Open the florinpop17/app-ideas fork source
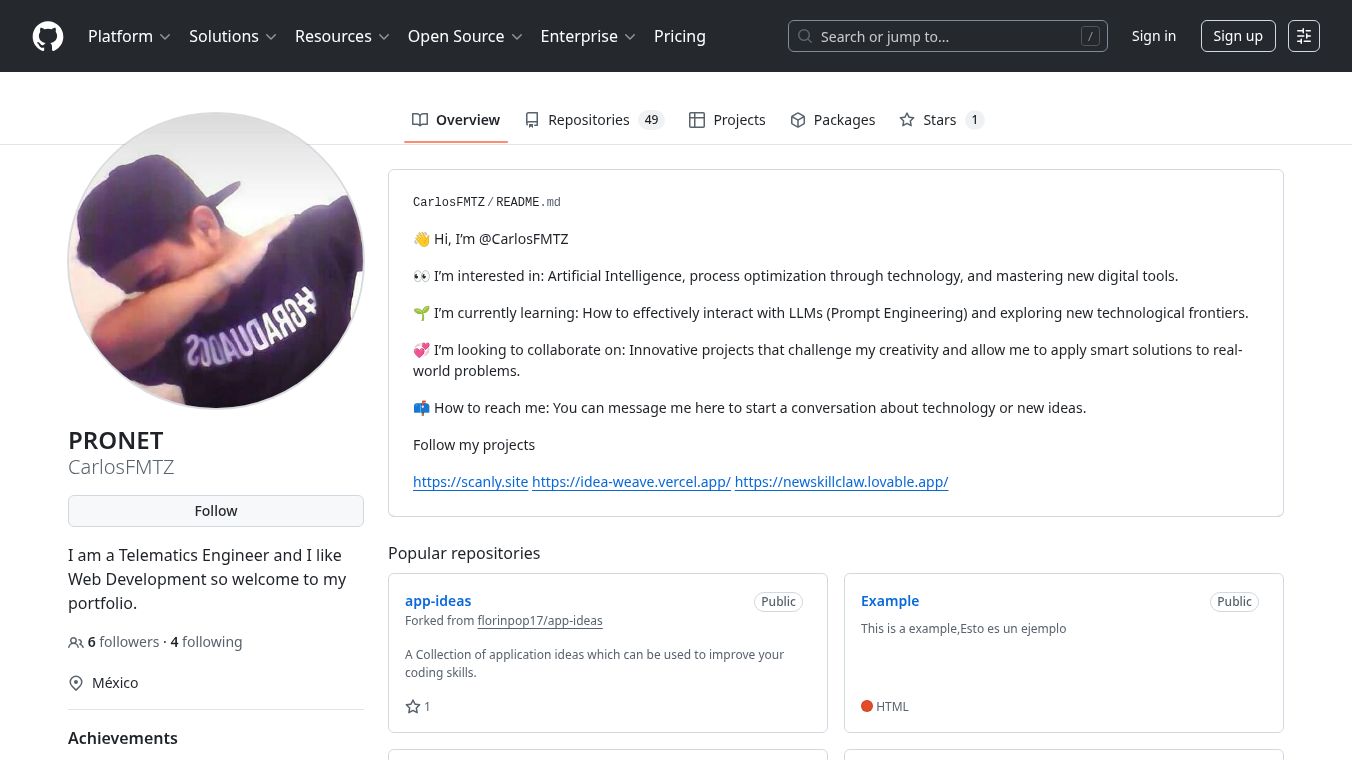The width and height of the screenshot is (1352, 760). click(540, 621)
